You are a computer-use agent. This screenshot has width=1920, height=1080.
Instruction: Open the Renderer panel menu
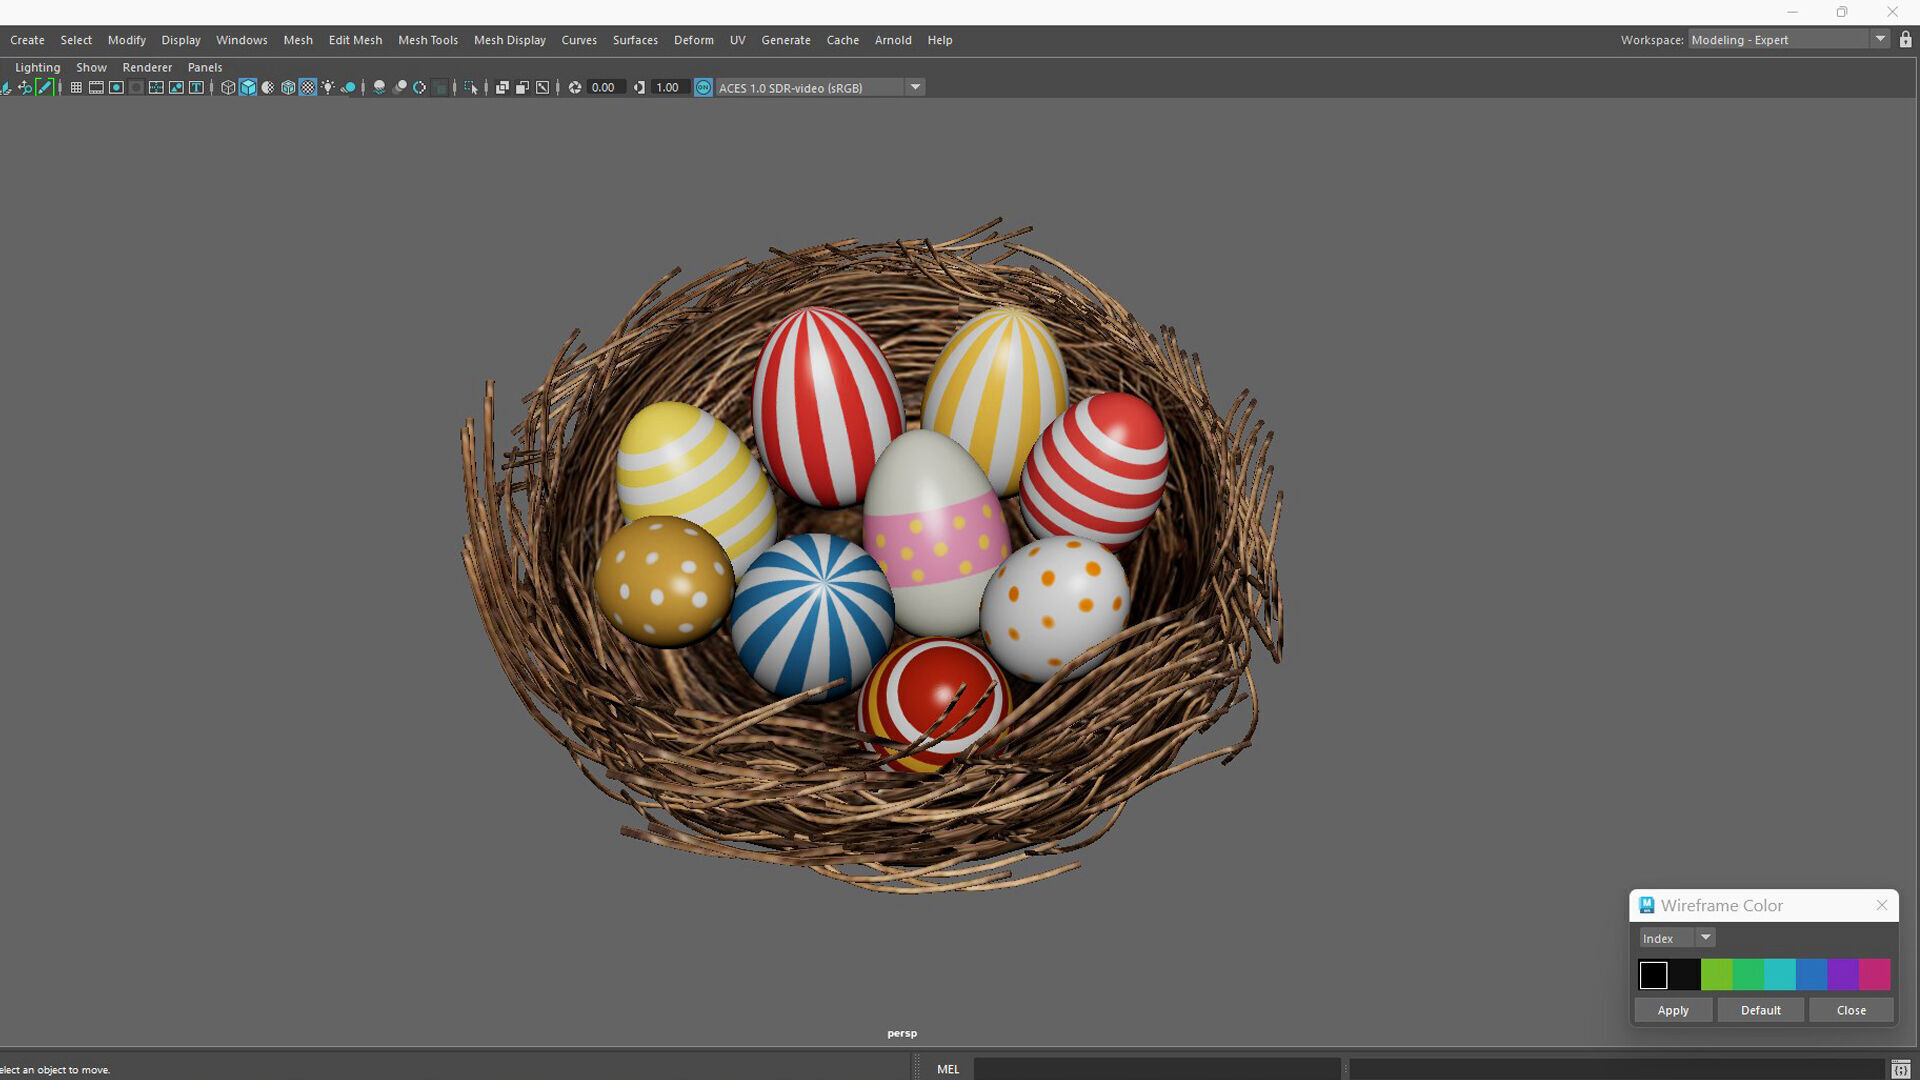pos(147,67)
